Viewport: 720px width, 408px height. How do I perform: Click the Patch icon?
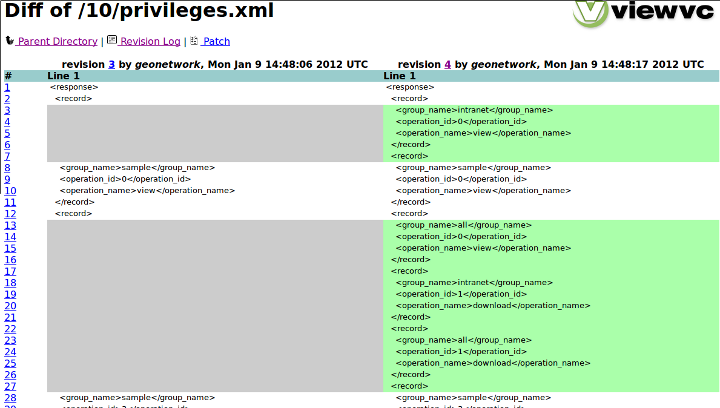(194, 41)
